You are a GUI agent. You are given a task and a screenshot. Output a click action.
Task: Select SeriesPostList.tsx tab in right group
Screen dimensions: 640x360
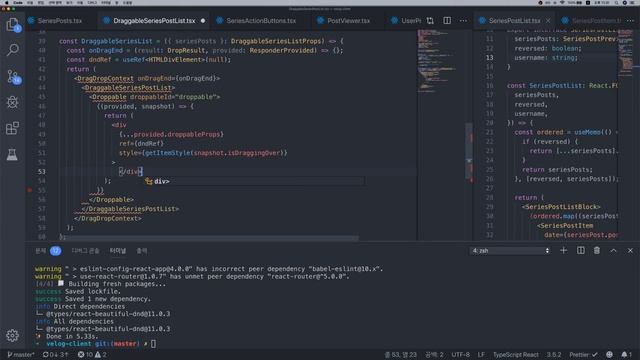(x=514, y=20)
